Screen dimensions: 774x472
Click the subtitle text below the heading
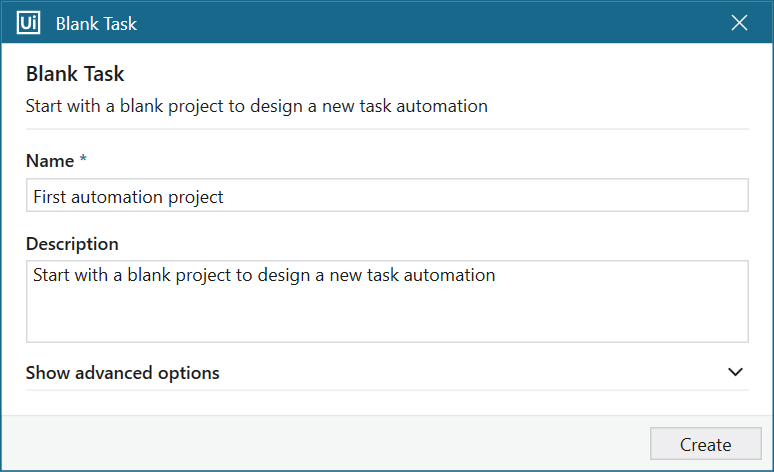click(x=256, y=106)
